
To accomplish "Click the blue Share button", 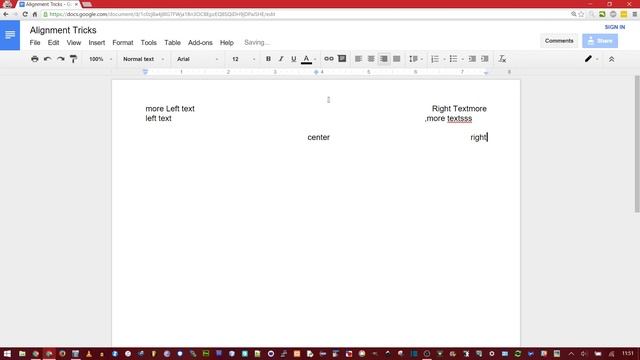I will click(600, 41).
